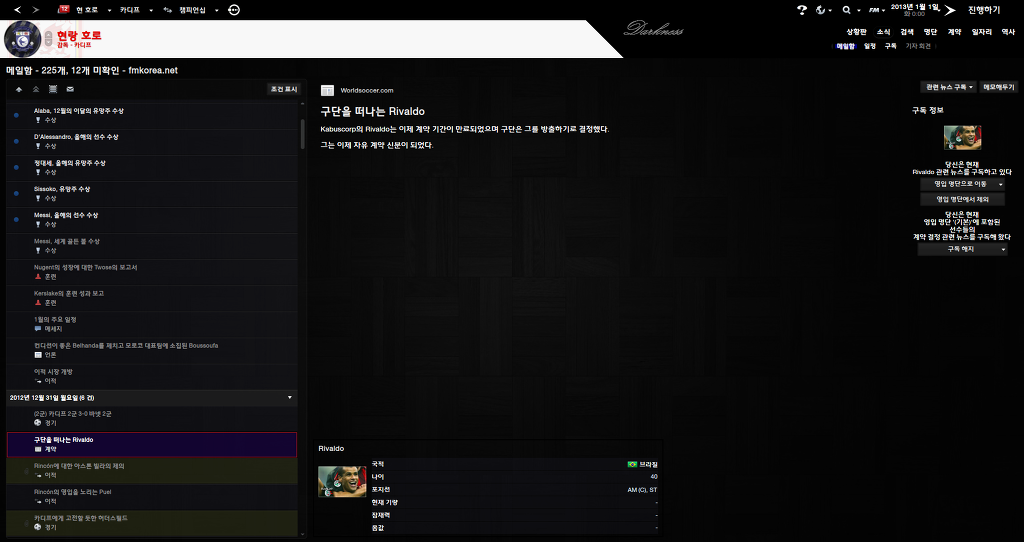Open the Alaba 12월의 이달의 유망주 수상 message
The width and height of the screenshot is (1024, 542).
pyautogui.click(x=152, y=116)
